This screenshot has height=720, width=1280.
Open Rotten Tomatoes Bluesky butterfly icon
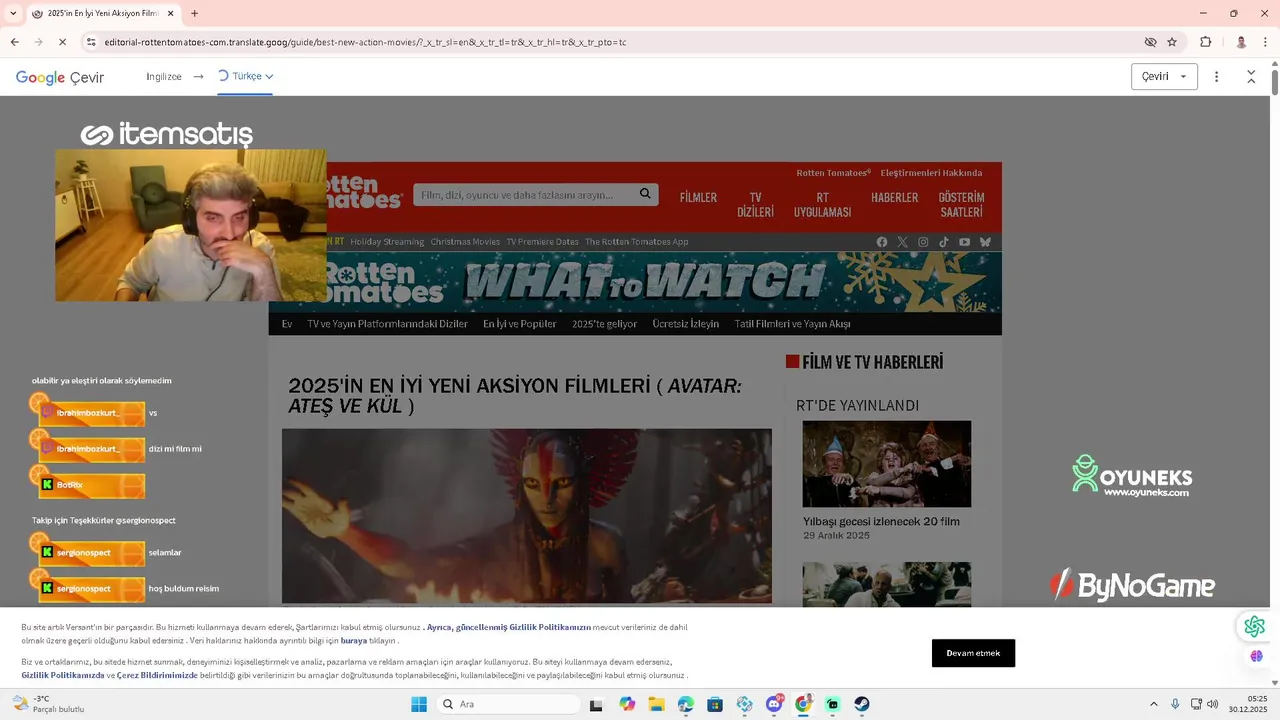(985, 242)
